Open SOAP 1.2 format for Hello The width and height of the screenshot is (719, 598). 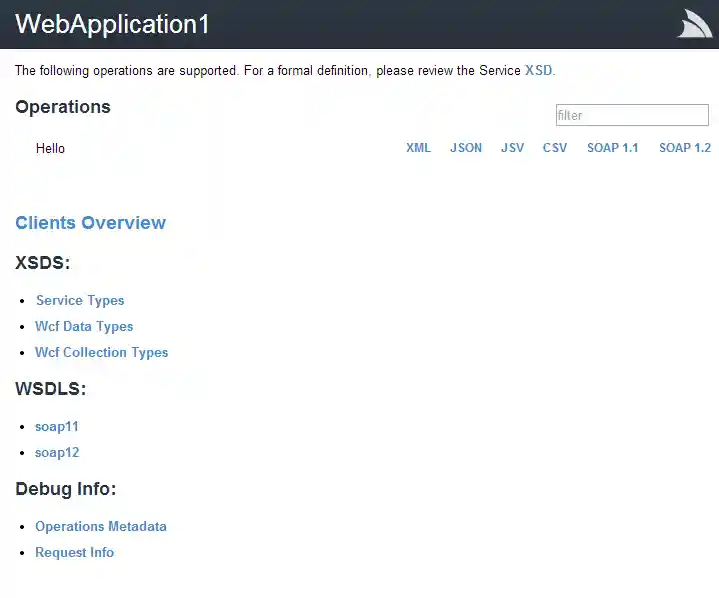(x=685, y=148)
